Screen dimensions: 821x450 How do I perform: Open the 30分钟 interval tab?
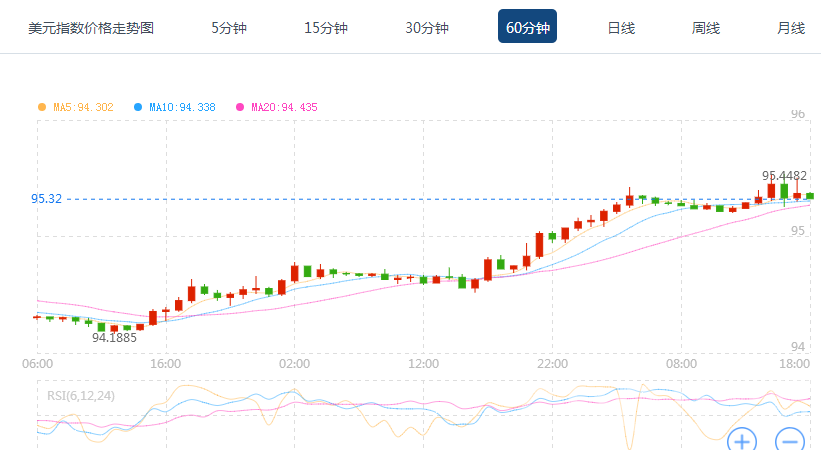pyautogui.click(x=426, y=27)
